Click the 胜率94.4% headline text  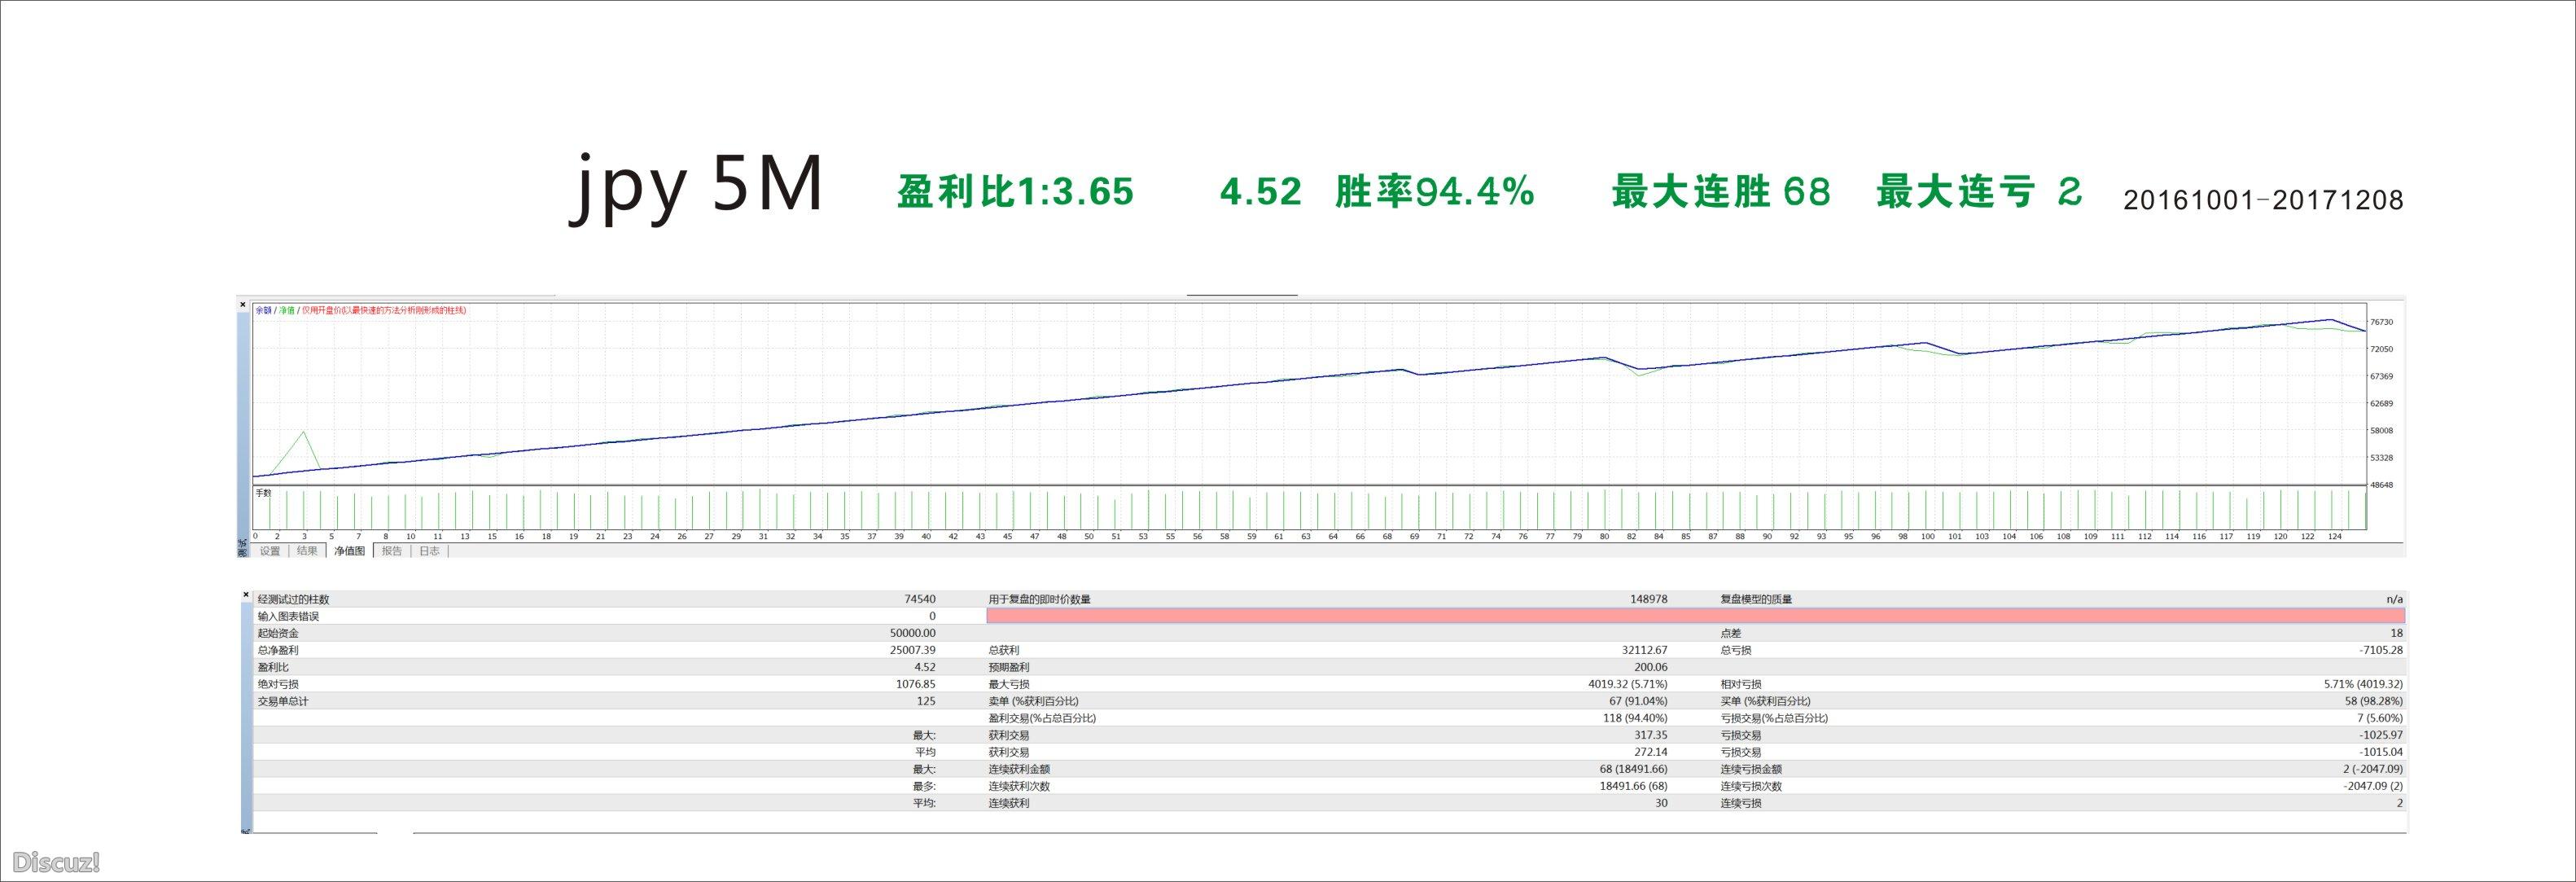click(1434, 191)
